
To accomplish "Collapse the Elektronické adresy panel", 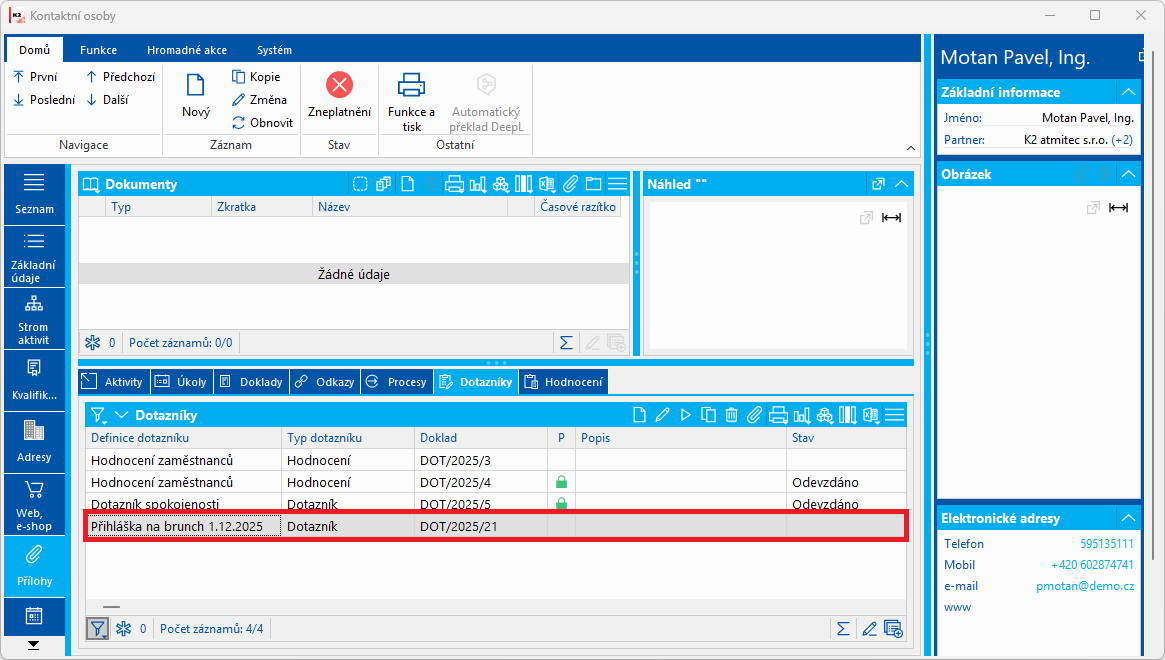I will pyautogui.click(x=1128, y=518).
